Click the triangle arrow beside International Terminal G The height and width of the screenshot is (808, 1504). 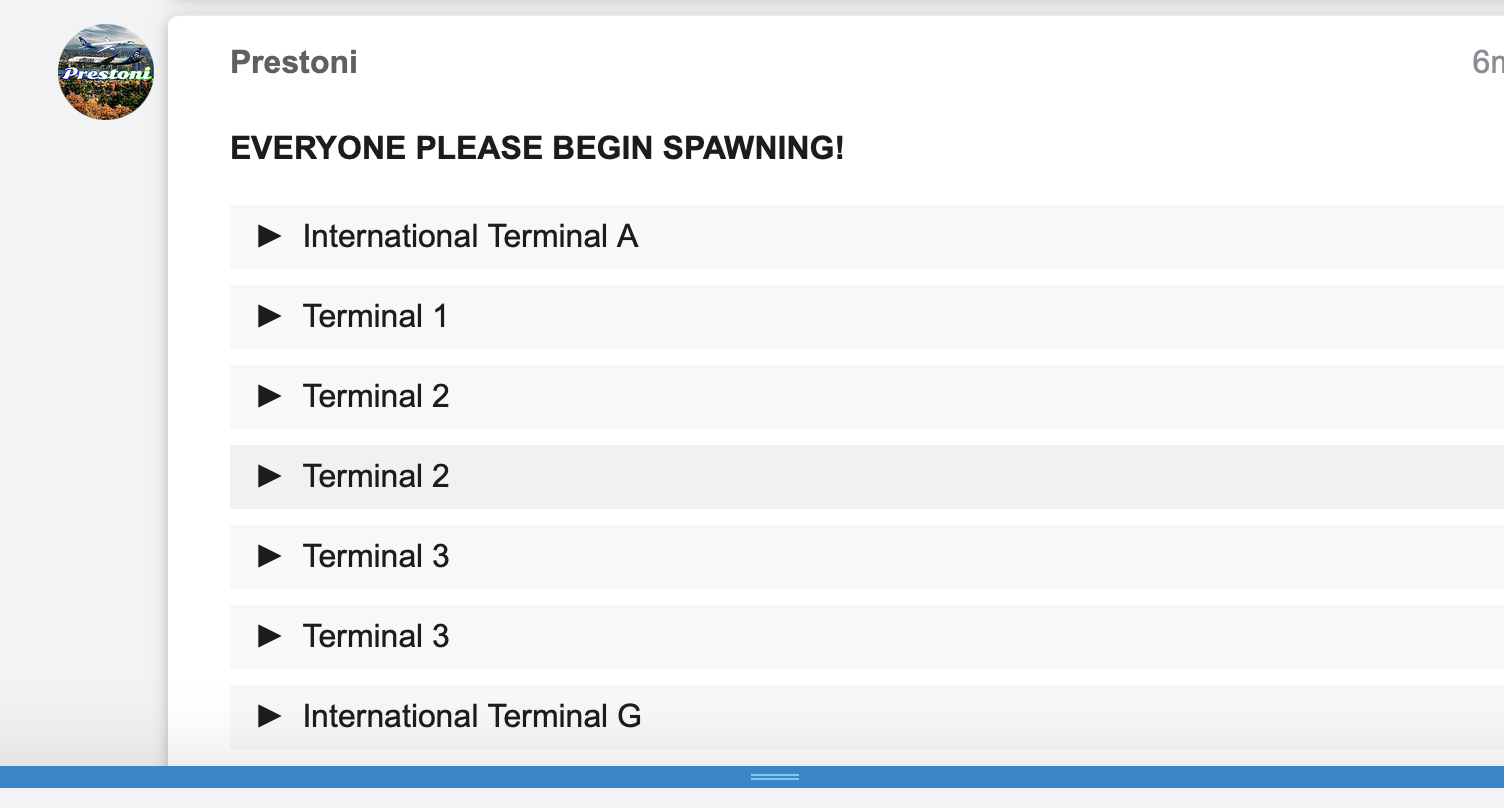[269, 716]
